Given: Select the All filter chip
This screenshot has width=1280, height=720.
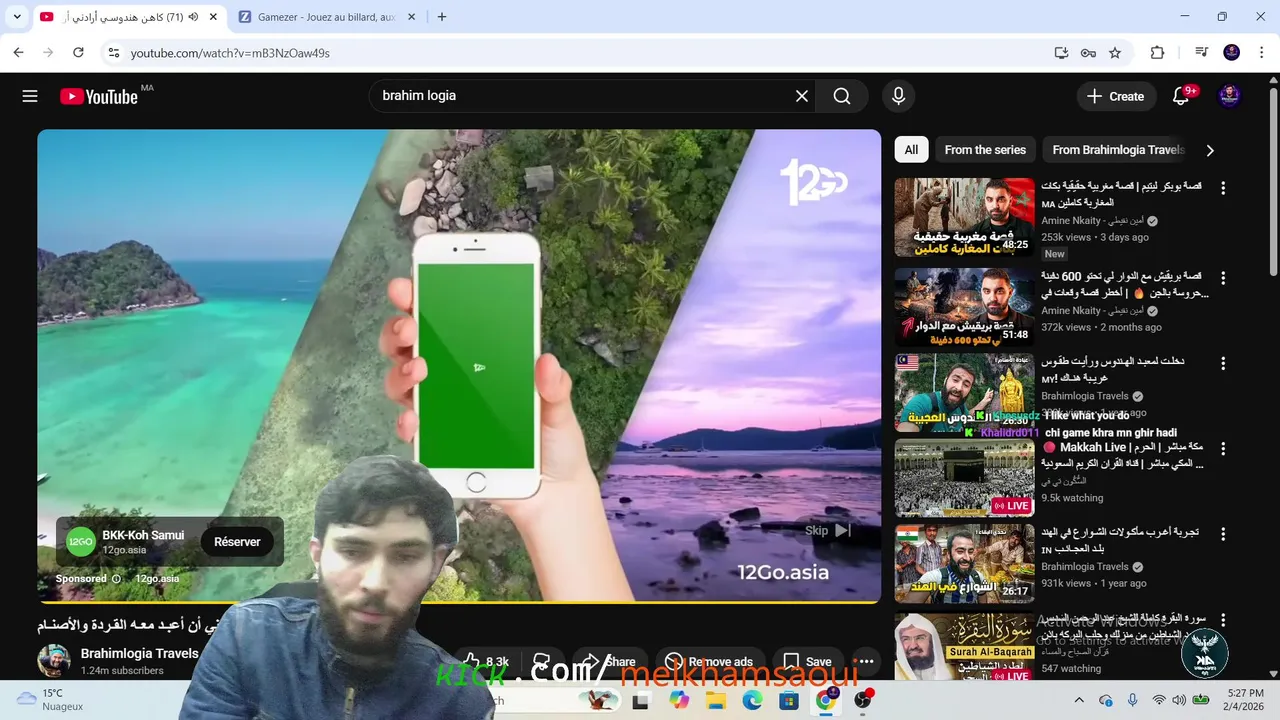Looking at the screenshot, I should click(x=911, y=150).
